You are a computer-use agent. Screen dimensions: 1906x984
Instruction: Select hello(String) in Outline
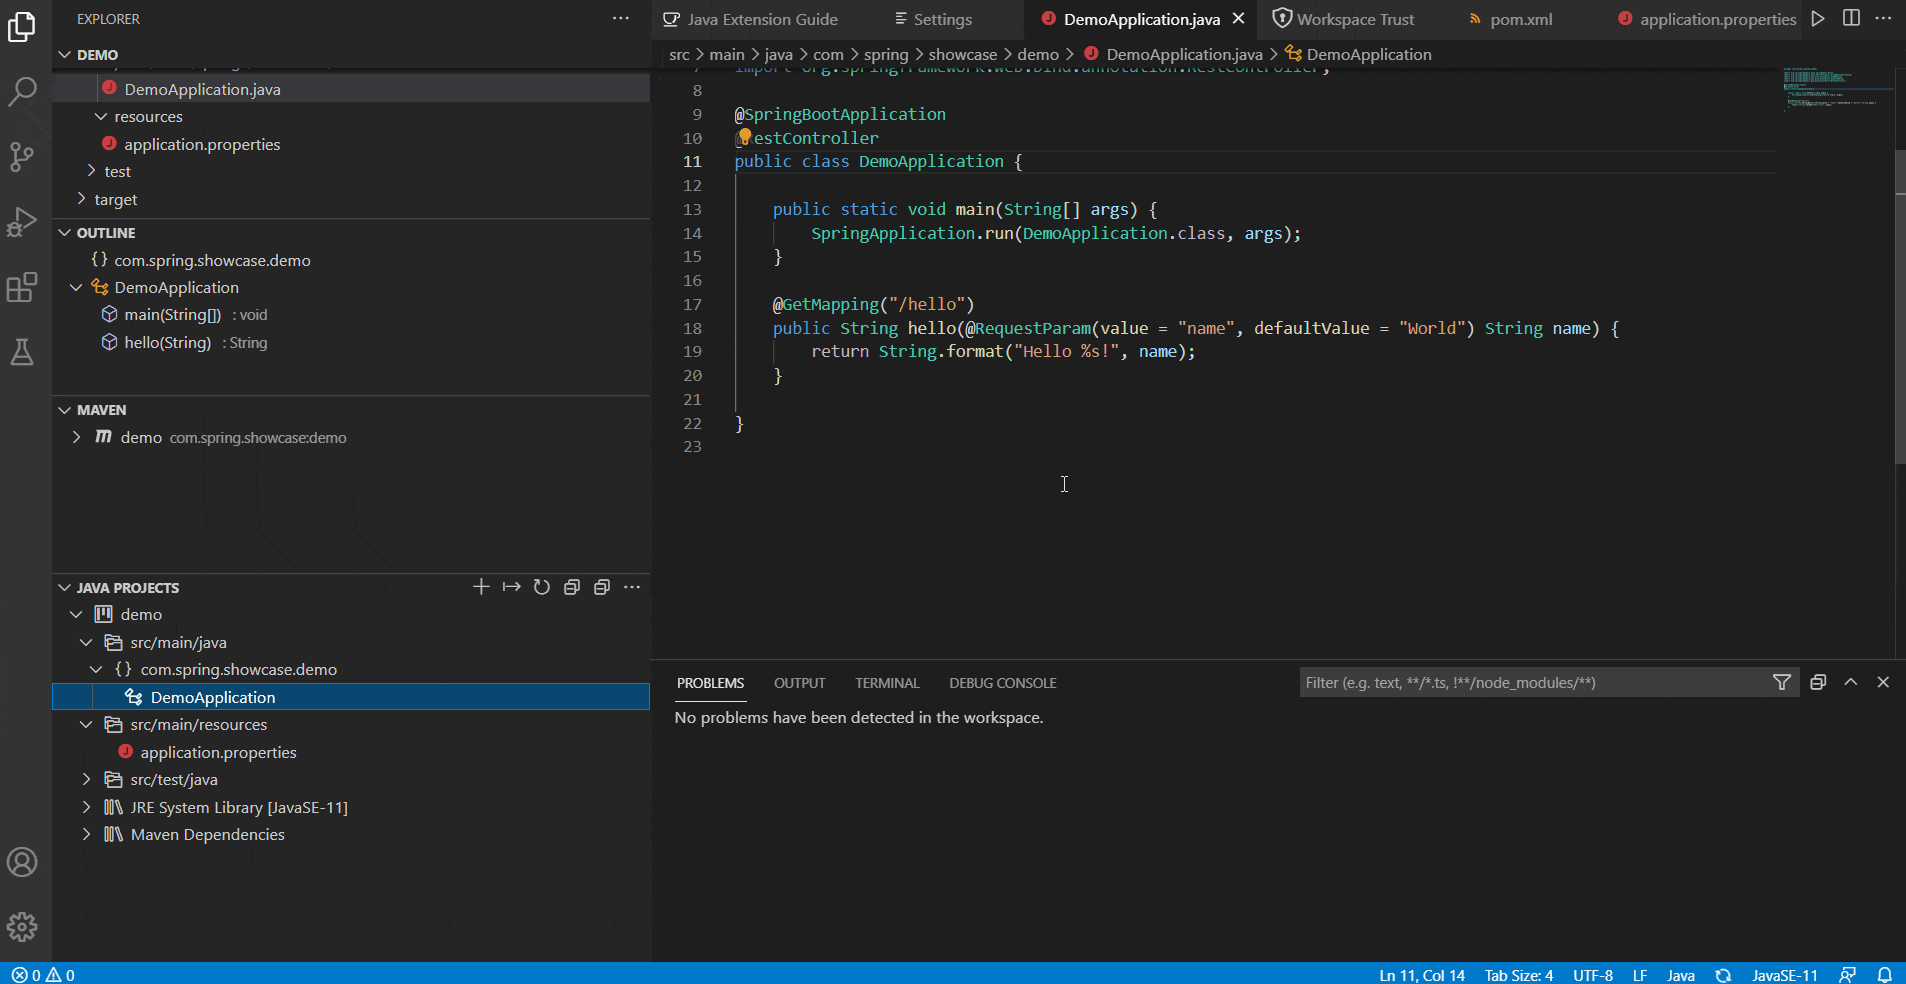coord(351,342)
